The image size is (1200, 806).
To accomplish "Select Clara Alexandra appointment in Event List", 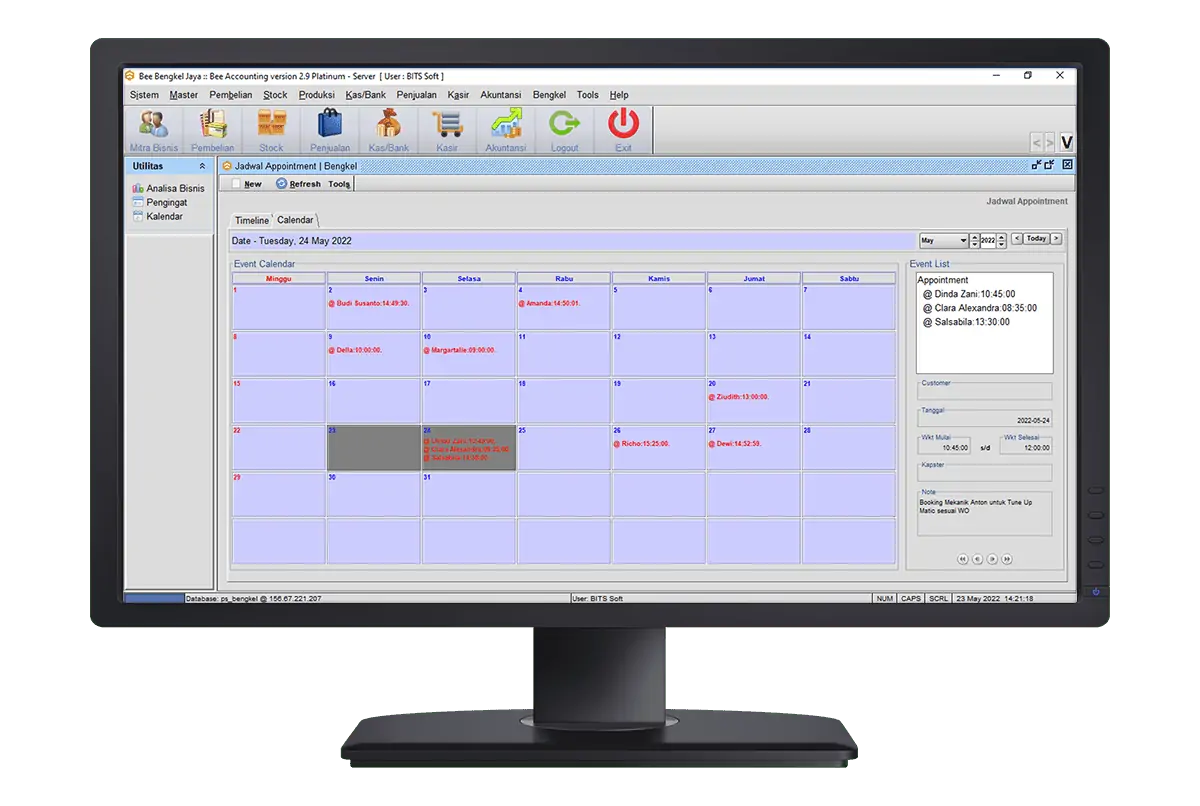I will [x=980, y=308].
